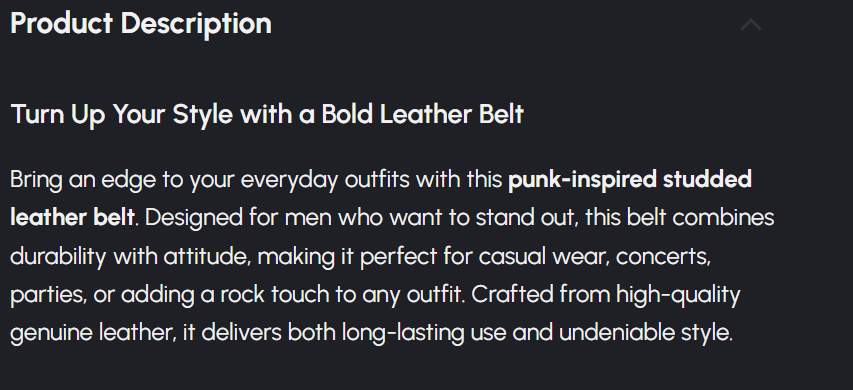Click the Product Description heading
The width and height of the screenshot is (853, 390).
[141, 24]
